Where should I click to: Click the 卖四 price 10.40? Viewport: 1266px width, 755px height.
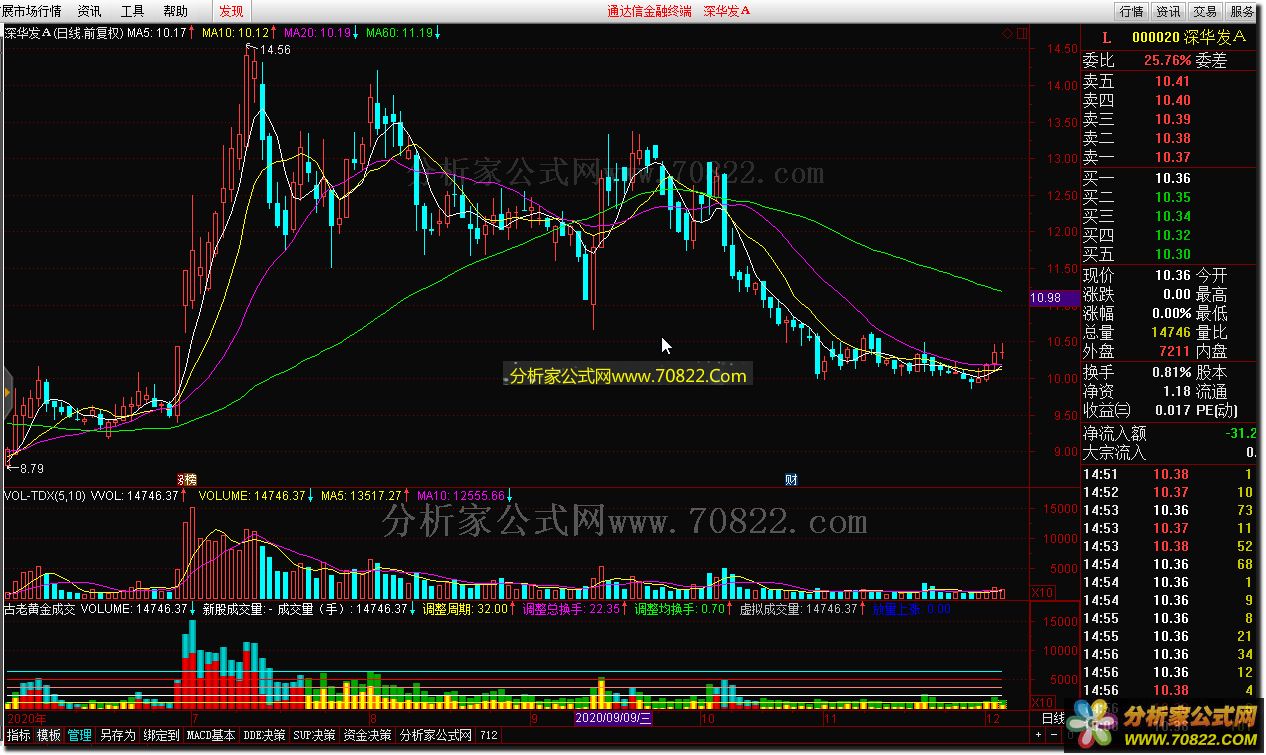(1173, 101)
